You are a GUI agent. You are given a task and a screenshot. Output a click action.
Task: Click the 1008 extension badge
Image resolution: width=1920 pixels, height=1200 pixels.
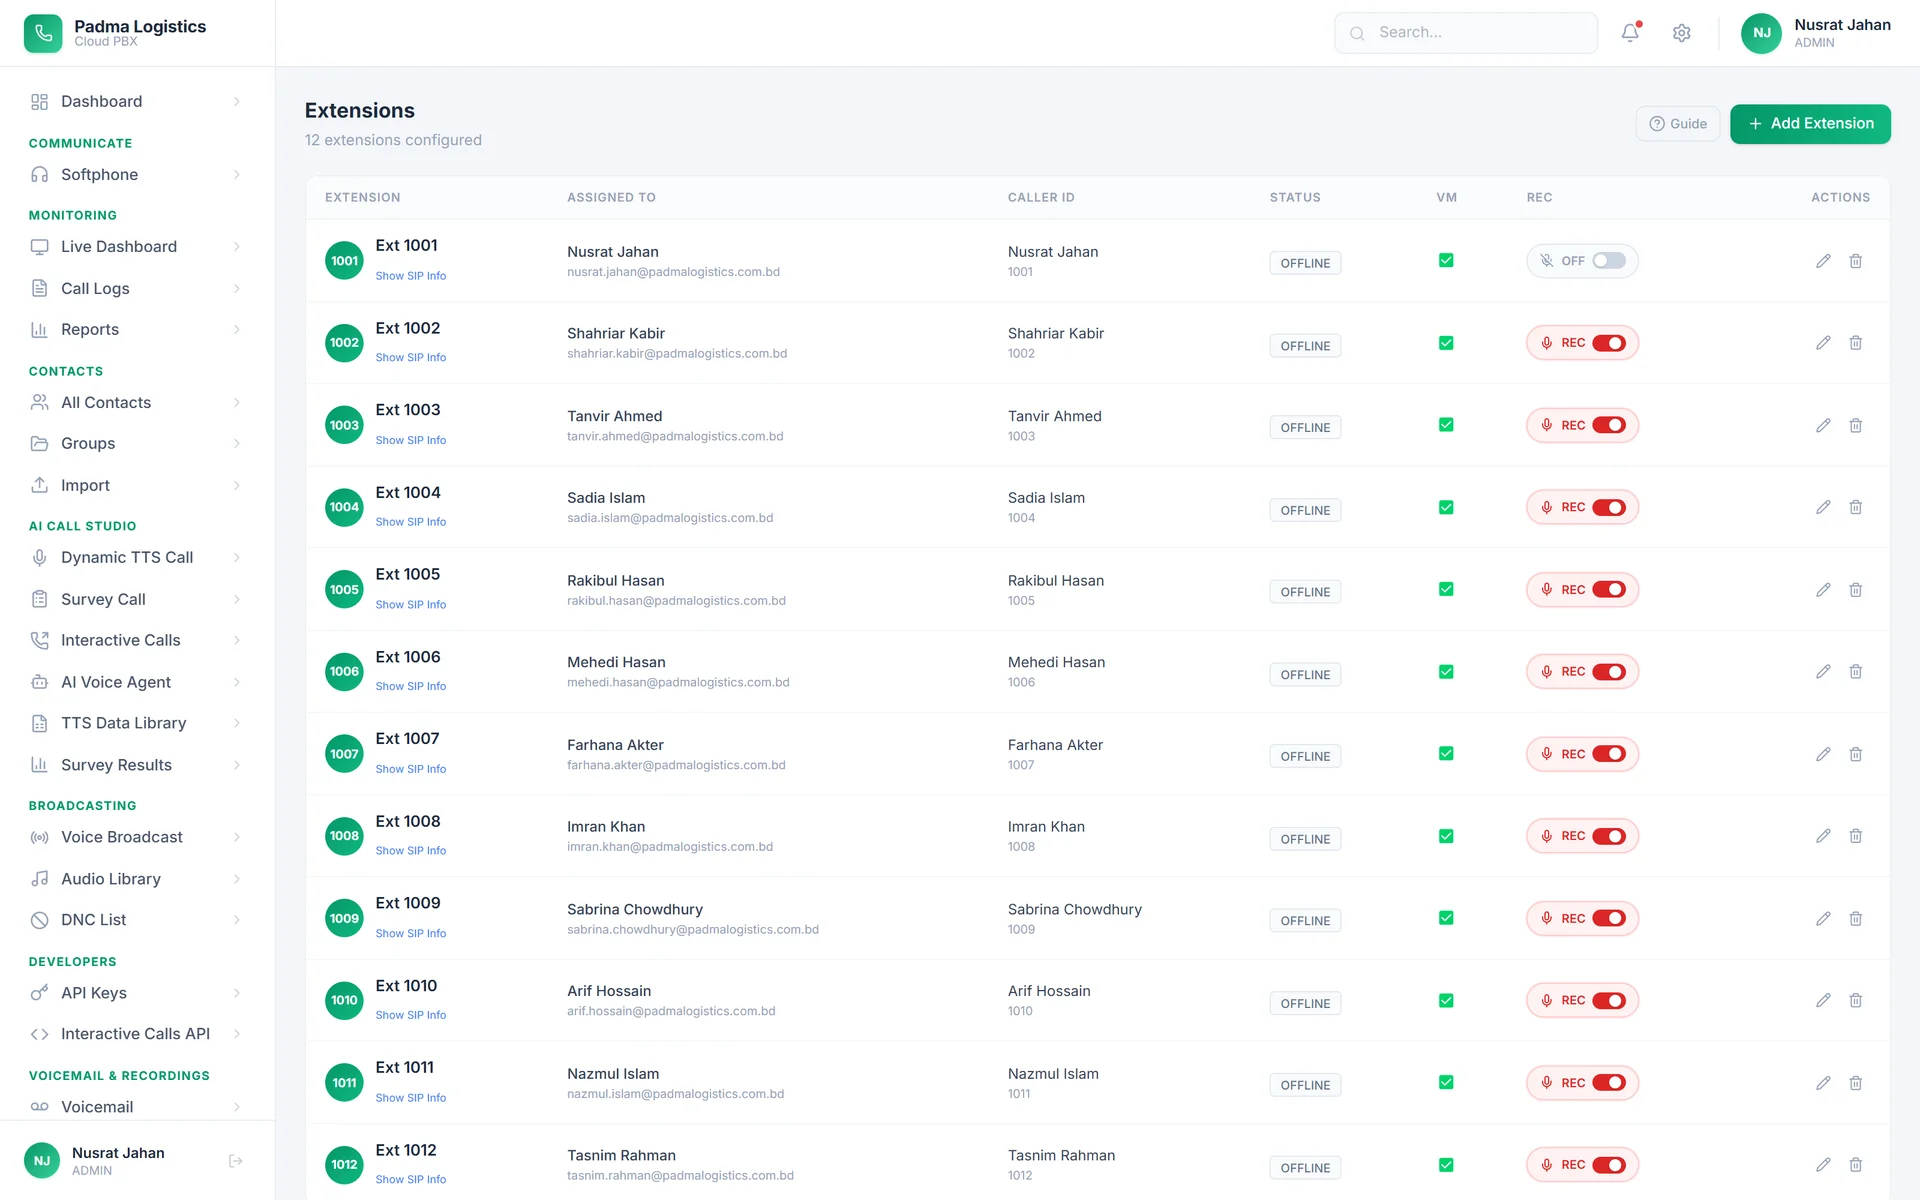[344, 836]
